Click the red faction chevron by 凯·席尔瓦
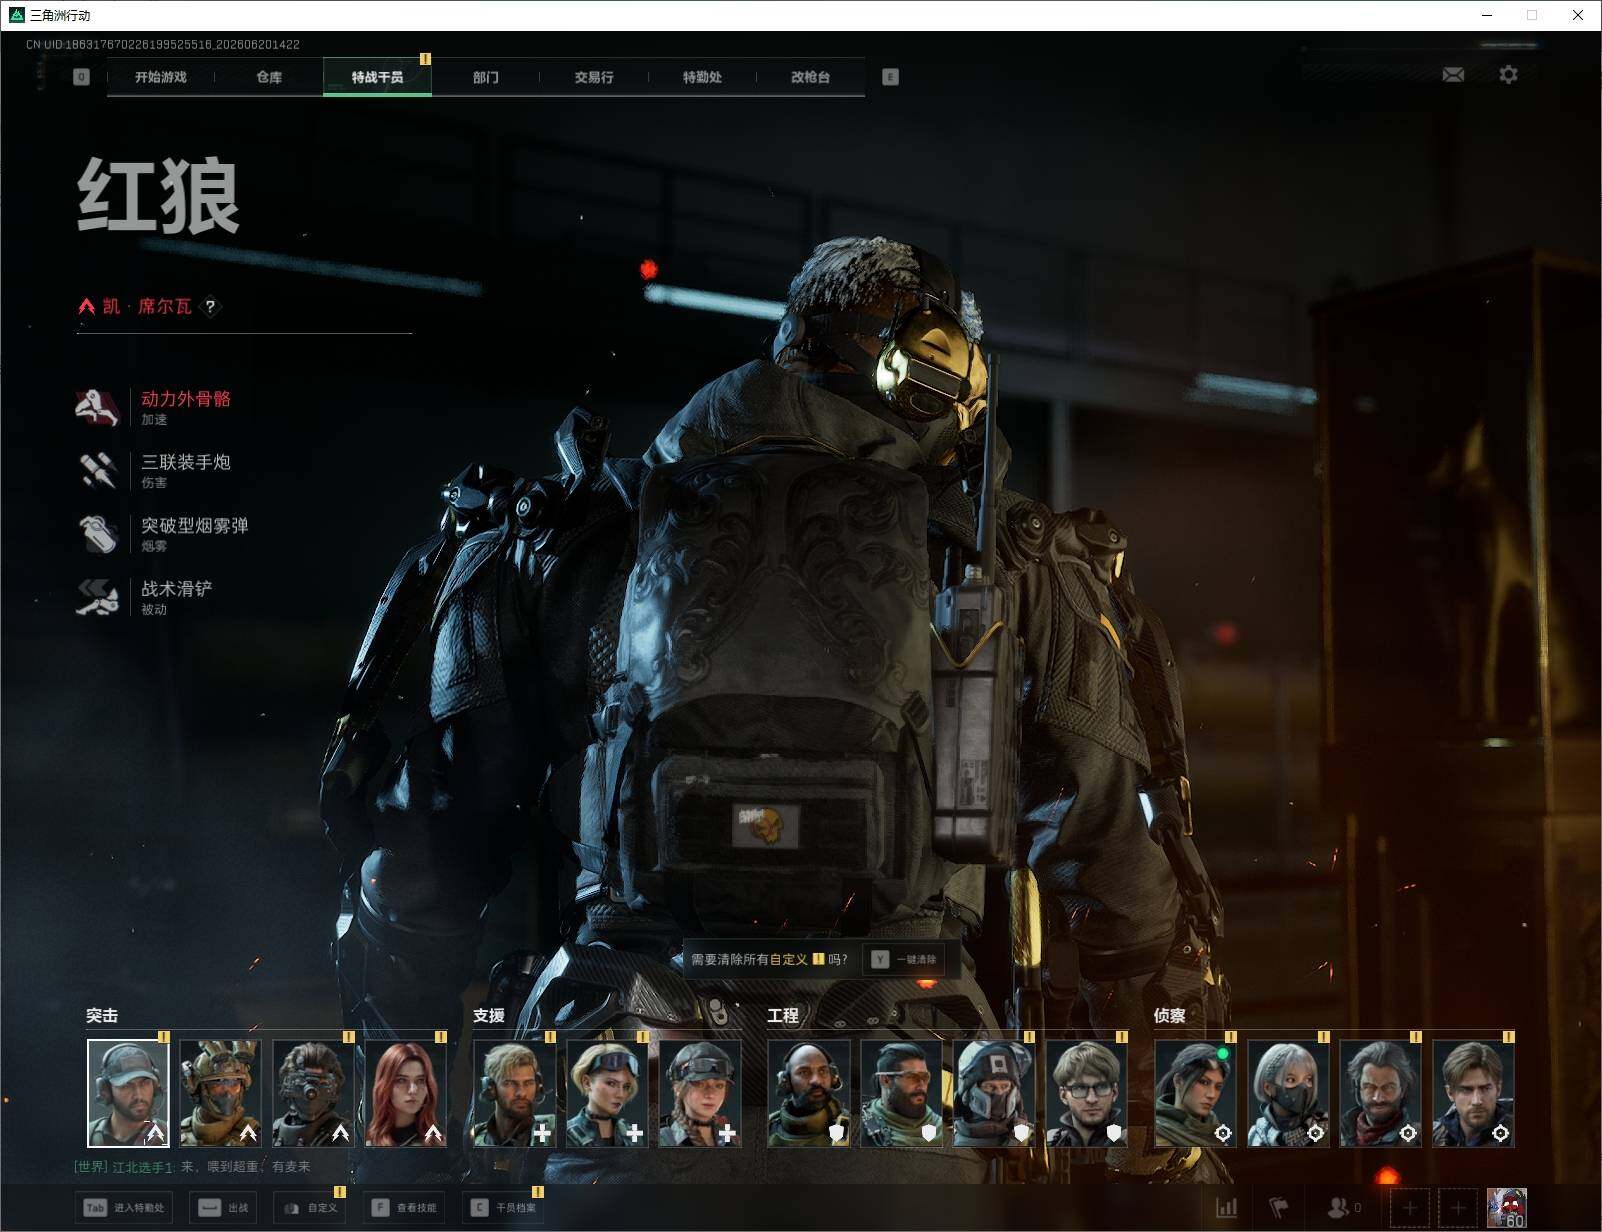The image size is (1602, 1232). 87,306
